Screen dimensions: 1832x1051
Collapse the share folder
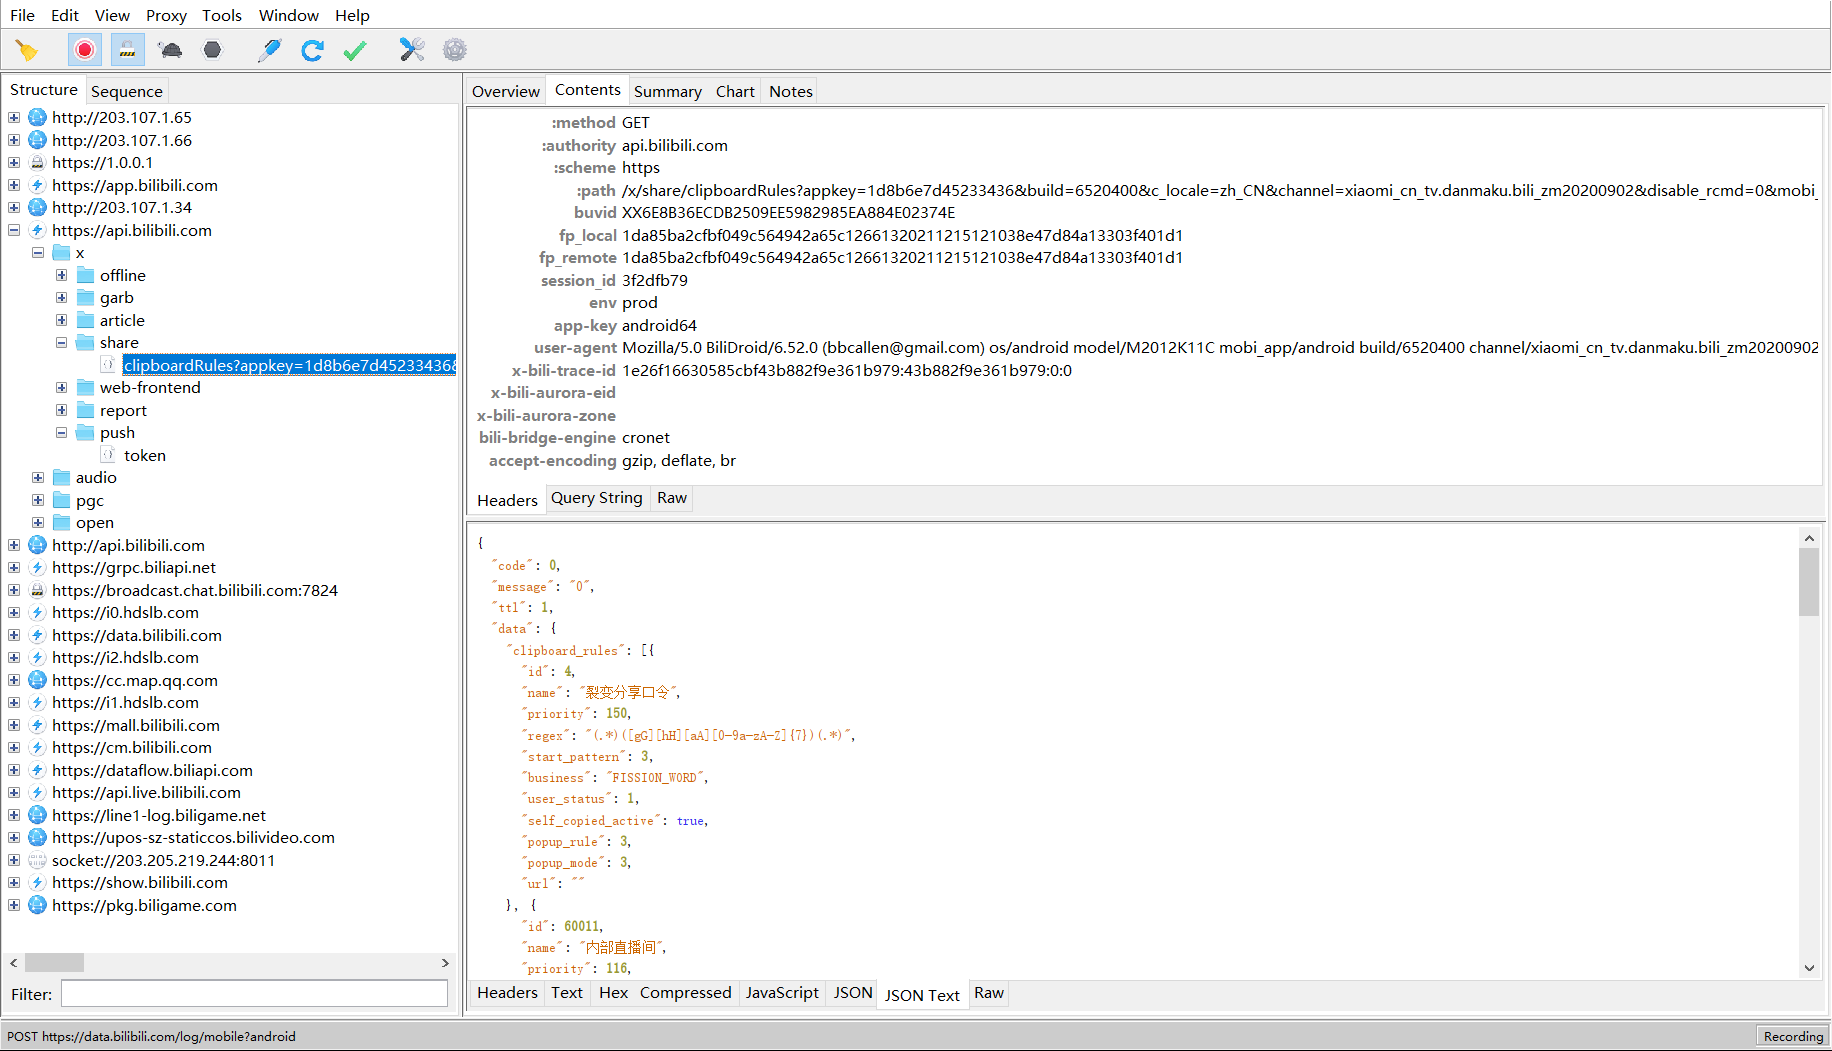point(61,342)
